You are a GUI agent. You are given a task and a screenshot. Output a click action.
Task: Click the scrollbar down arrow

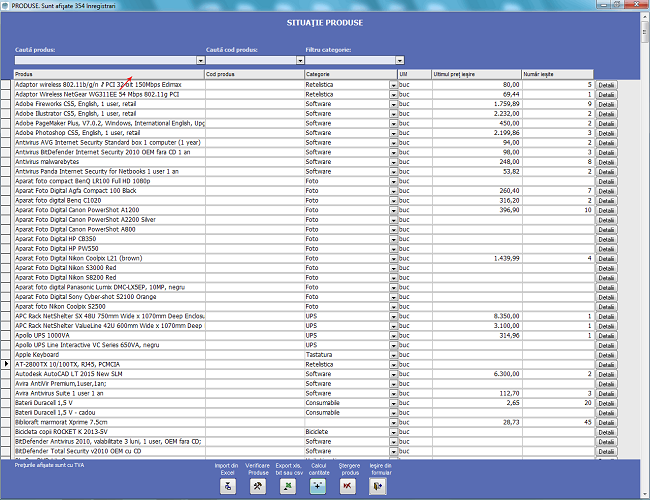(645, 494)
